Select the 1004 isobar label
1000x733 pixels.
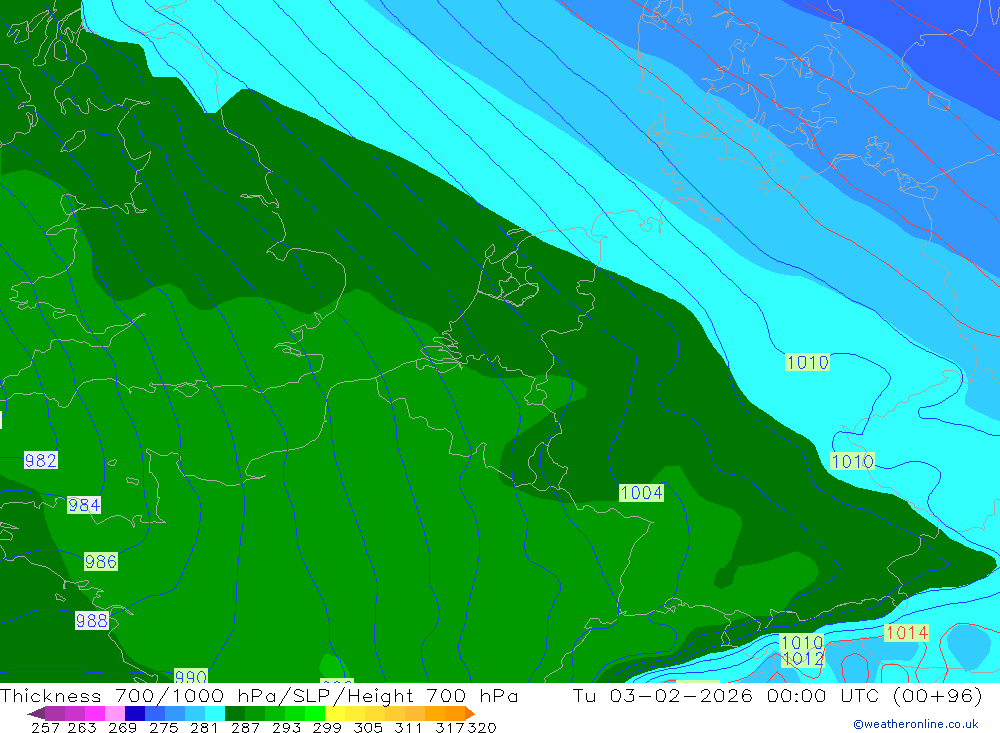pos(642,492)
